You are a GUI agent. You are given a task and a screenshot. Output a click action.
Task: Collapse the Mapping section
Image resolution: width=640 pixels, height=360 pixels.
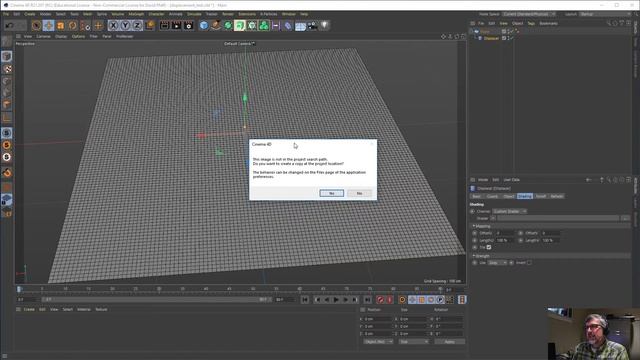tap(482, 226)
